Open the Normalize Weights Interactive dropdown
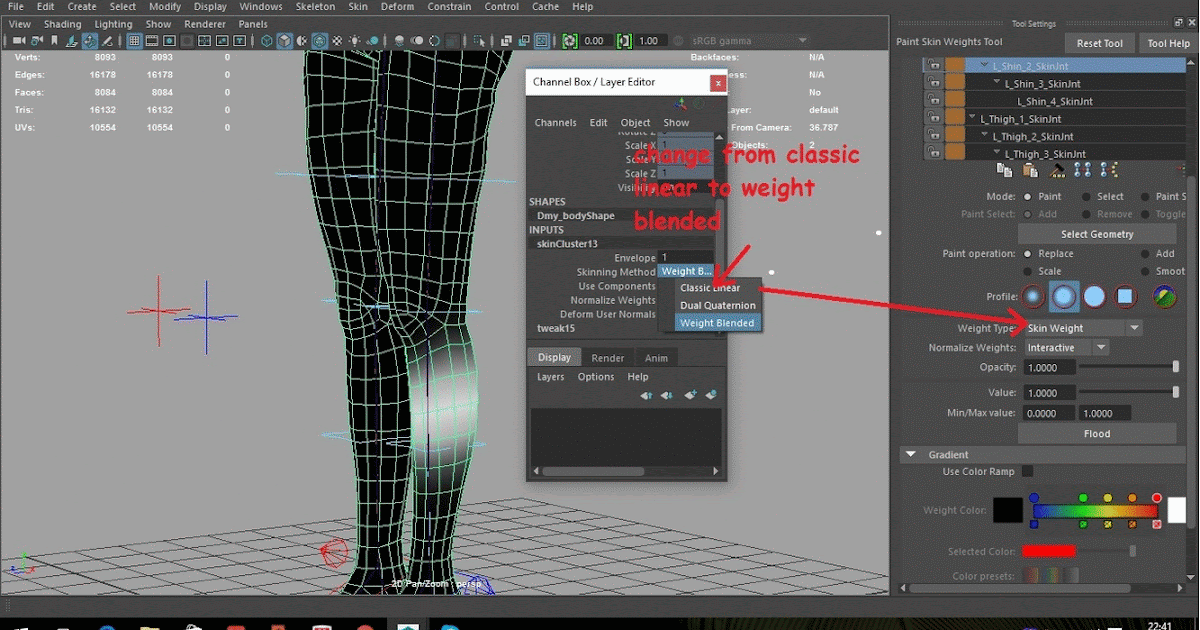The width and height of the screenshot is (1200, 630). point(1065,347)
